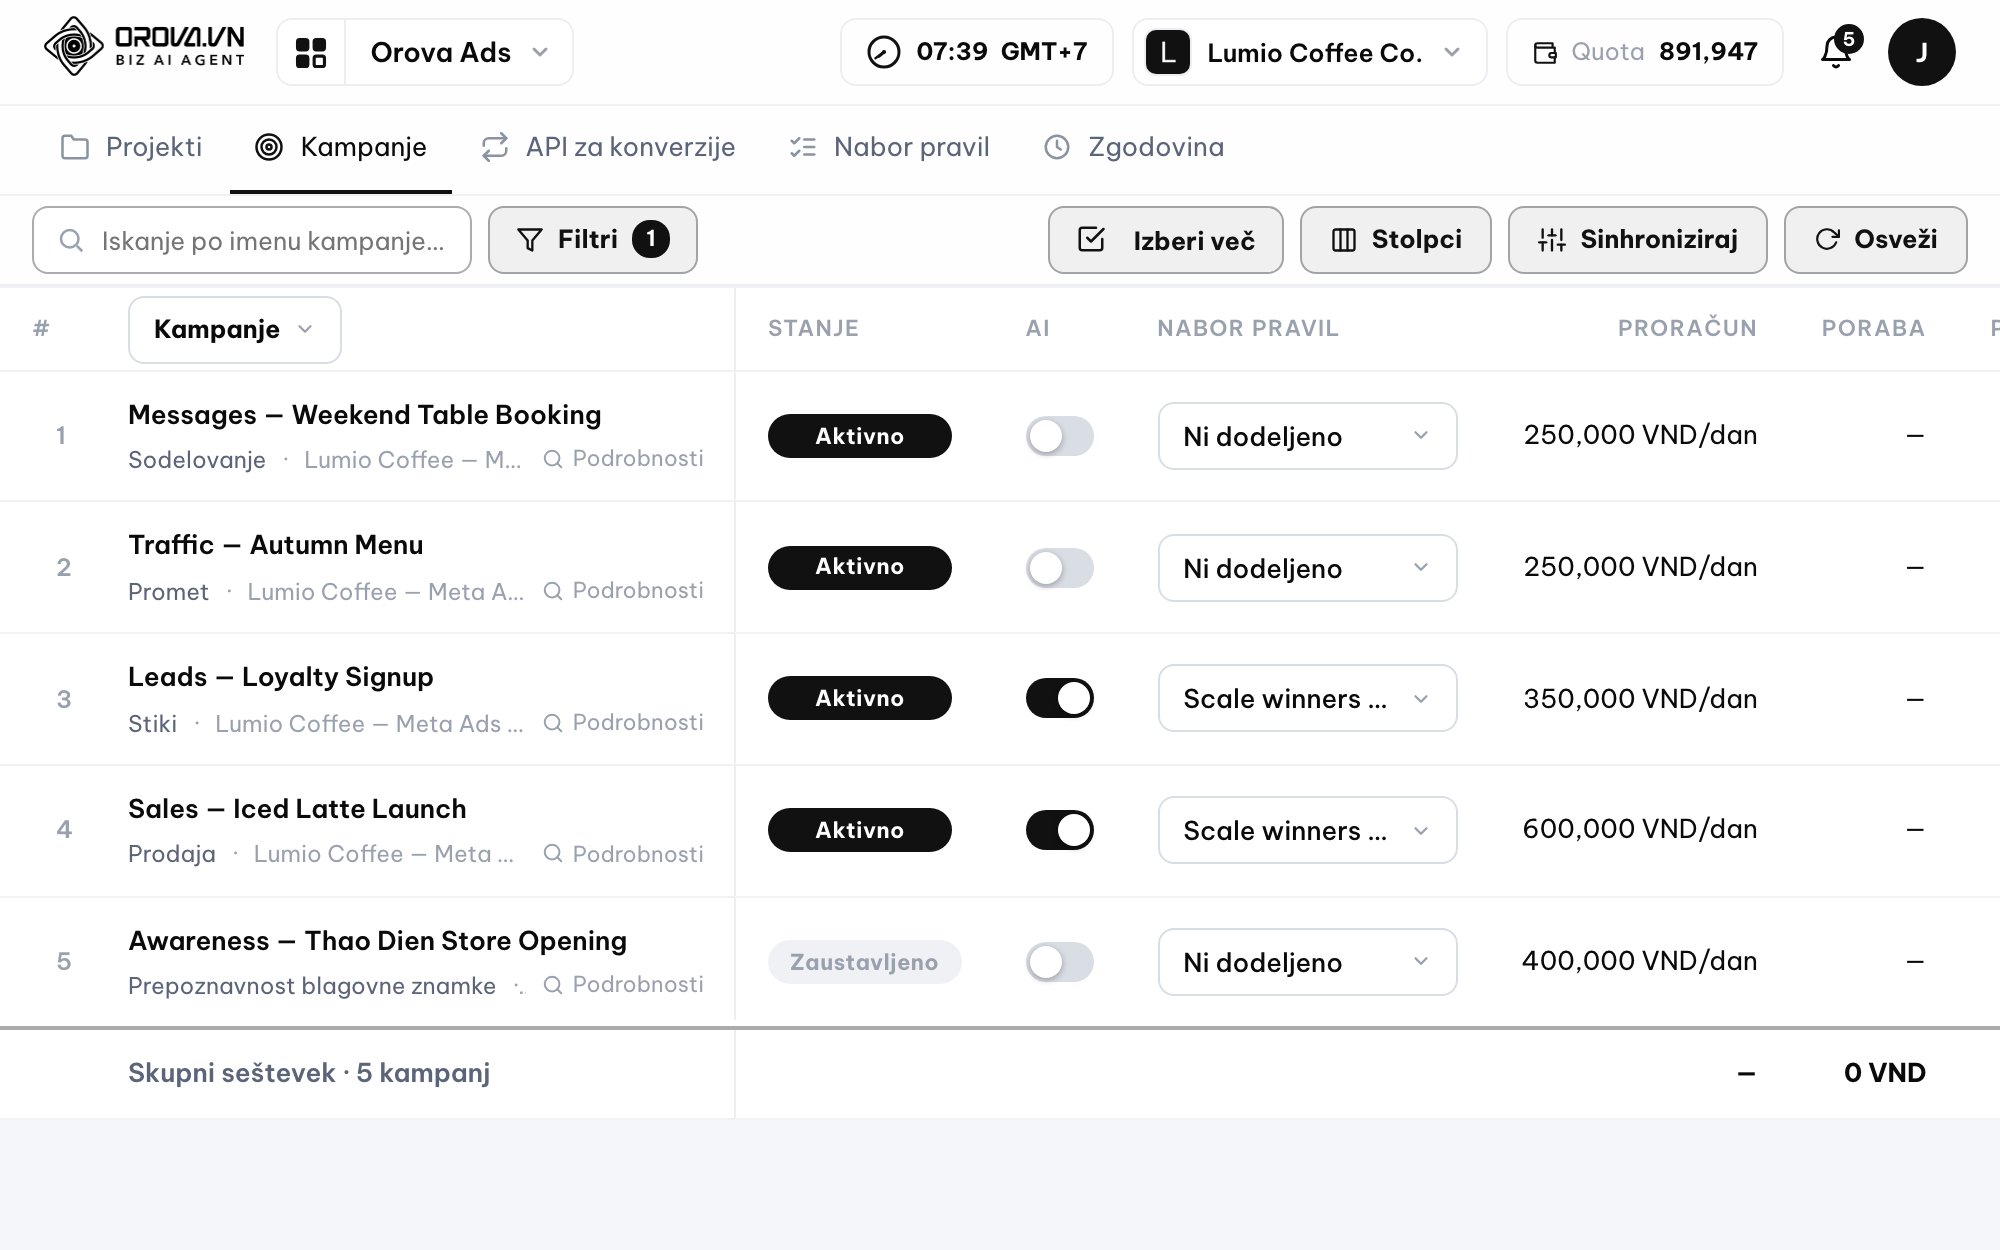Open the J user avatar menu
The image size is (2000, 1250).
click(1921, 52)
